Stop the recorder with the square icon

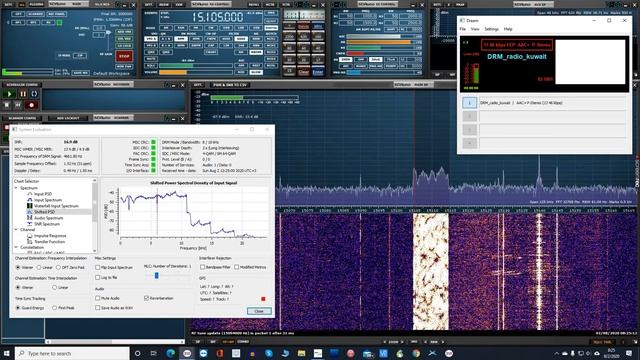tap(7, 105)
